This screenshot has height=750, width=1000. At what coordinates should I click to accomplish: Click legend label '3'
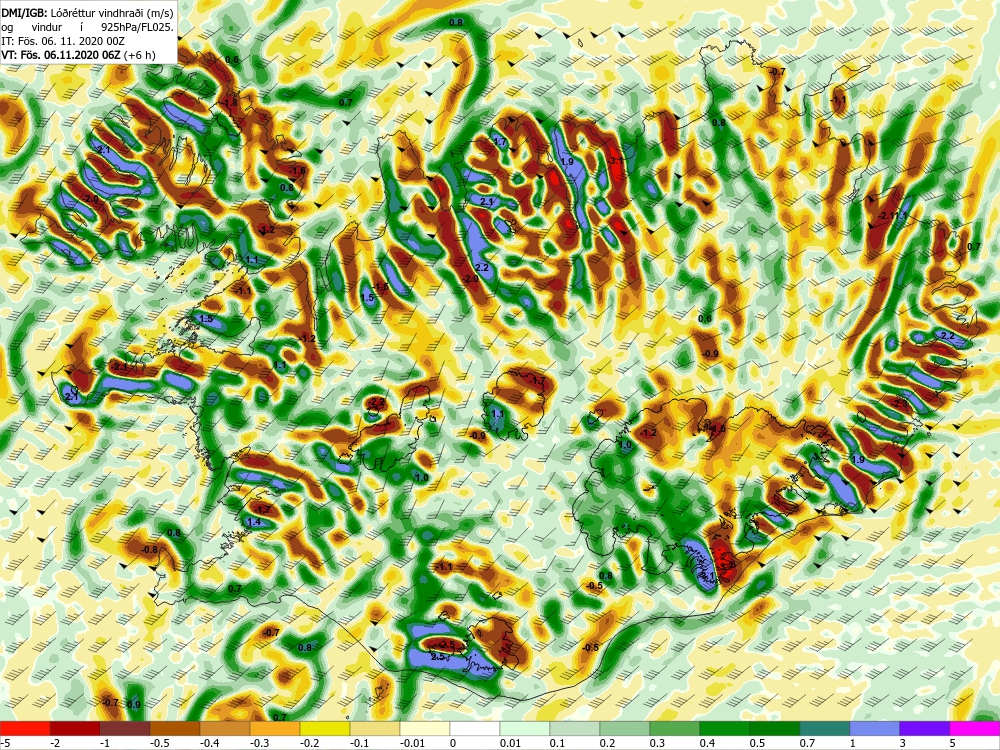click(x=902, y=743)
